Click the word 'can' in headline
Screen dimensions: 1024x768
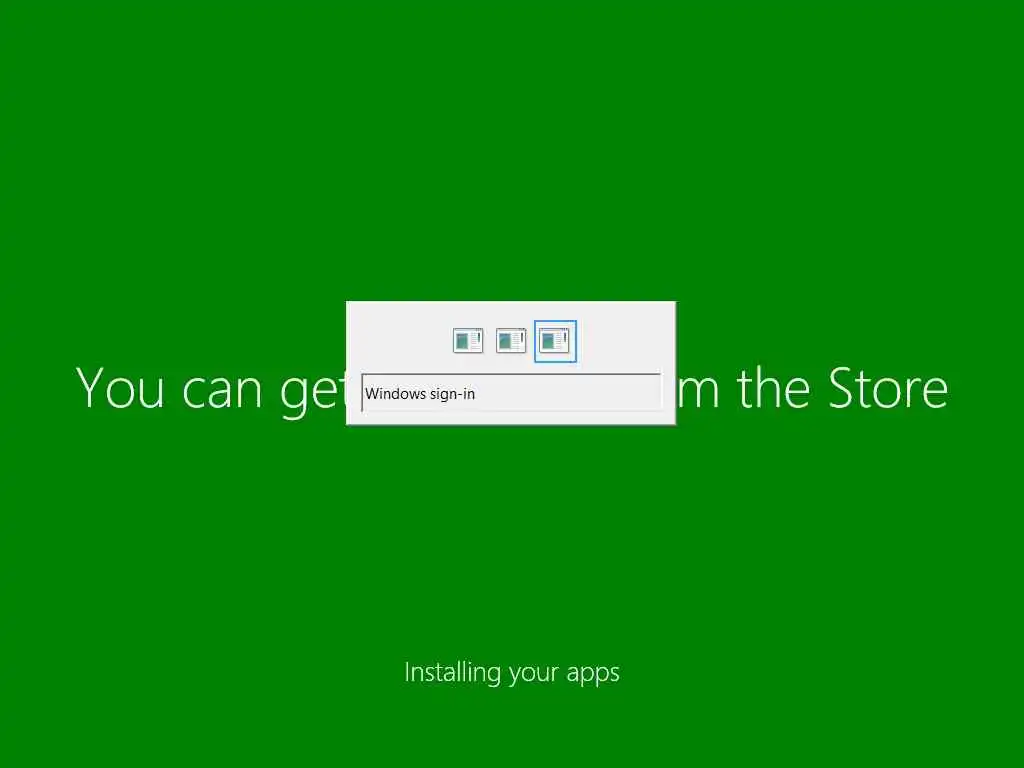221,393
